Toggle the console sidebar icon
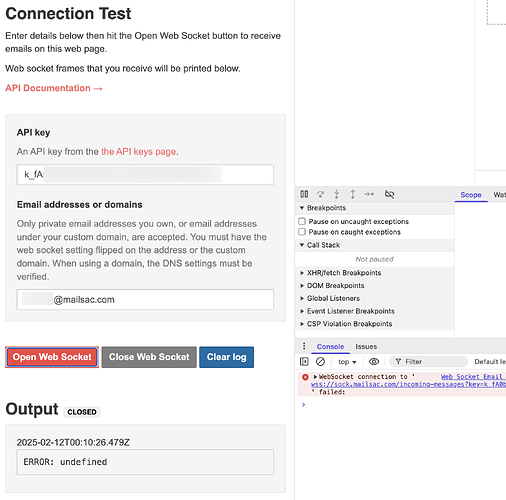This screenshot has width=506, height=500. (304, 361)
